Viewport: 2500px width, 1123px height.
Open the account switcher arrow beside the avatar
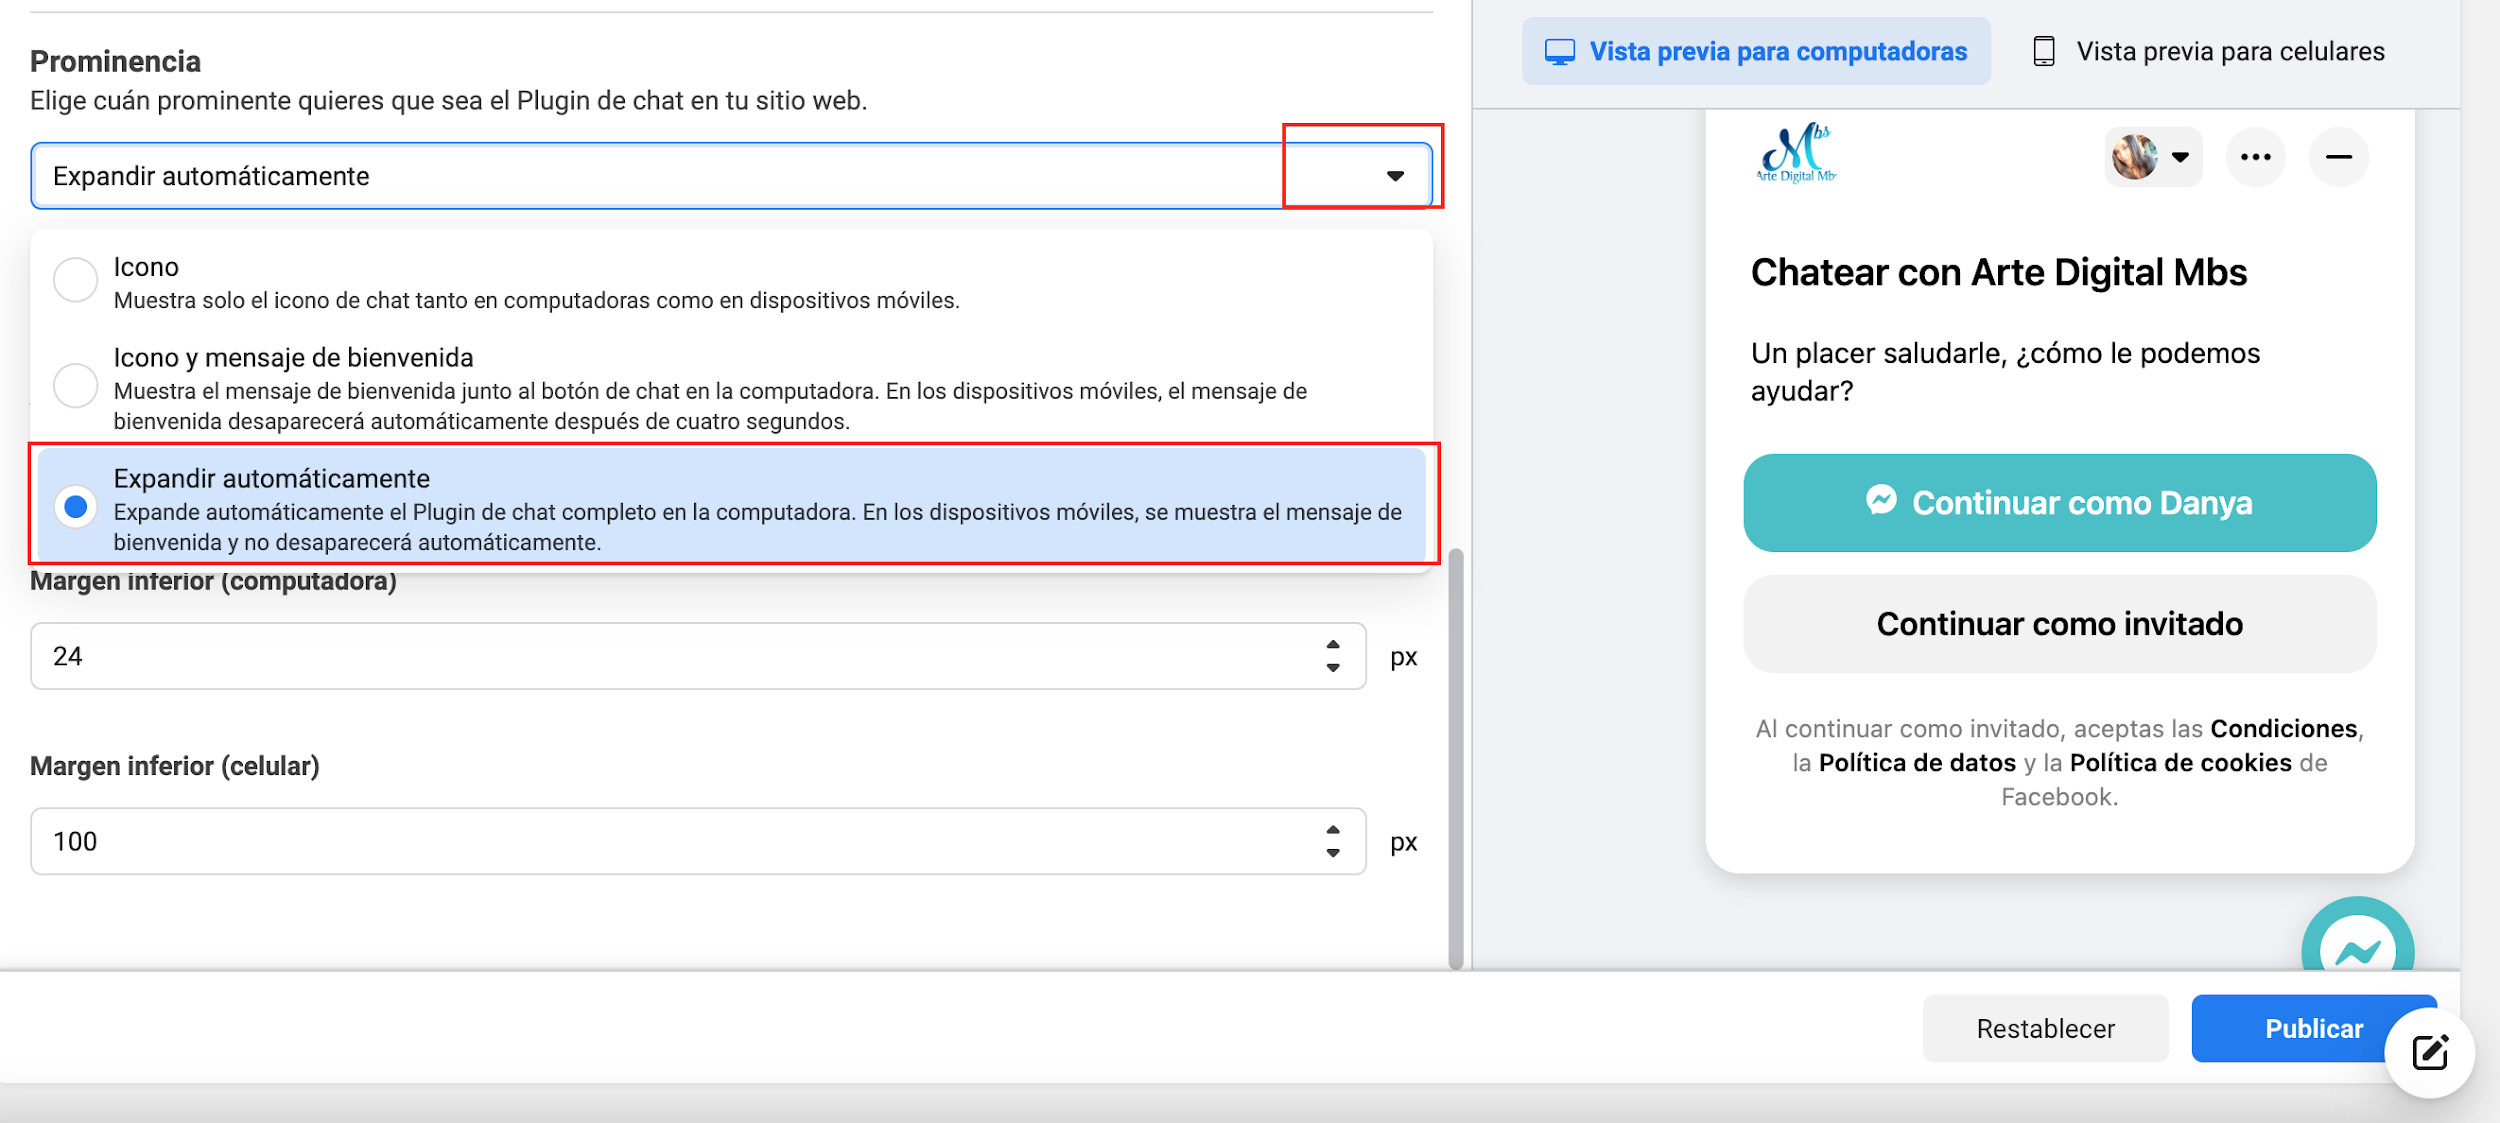[2181, 157]
